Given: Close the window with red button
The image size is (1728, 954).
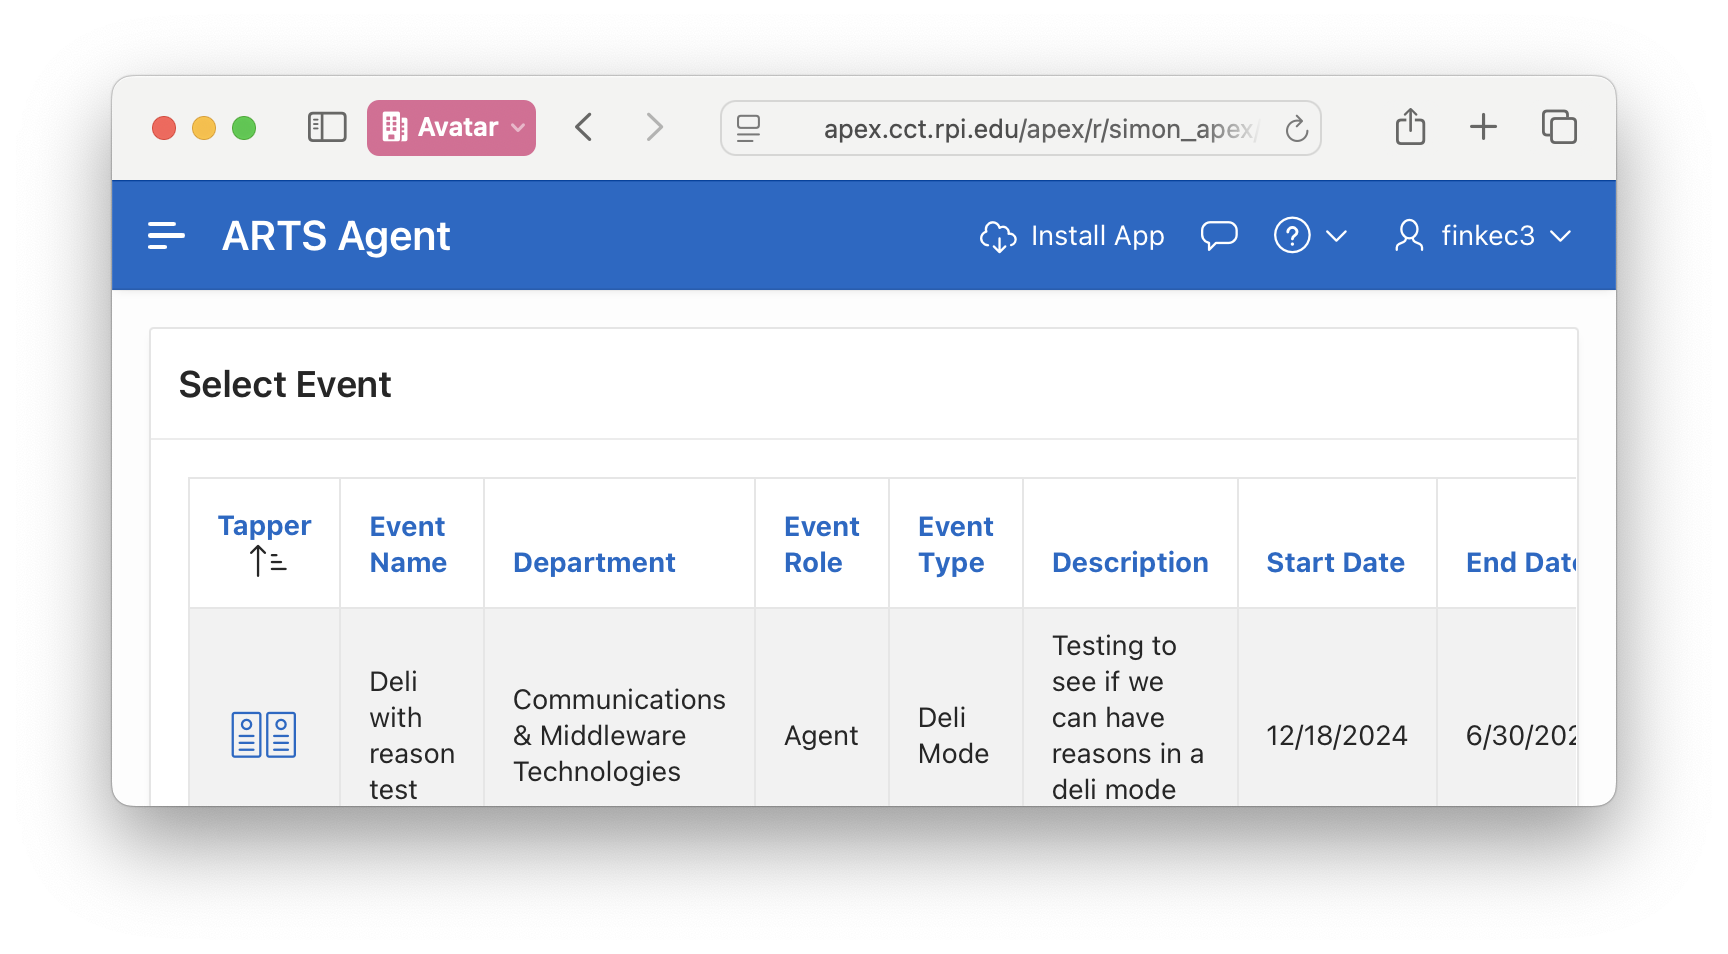Looking at the screenshot, I should (164, 128).
